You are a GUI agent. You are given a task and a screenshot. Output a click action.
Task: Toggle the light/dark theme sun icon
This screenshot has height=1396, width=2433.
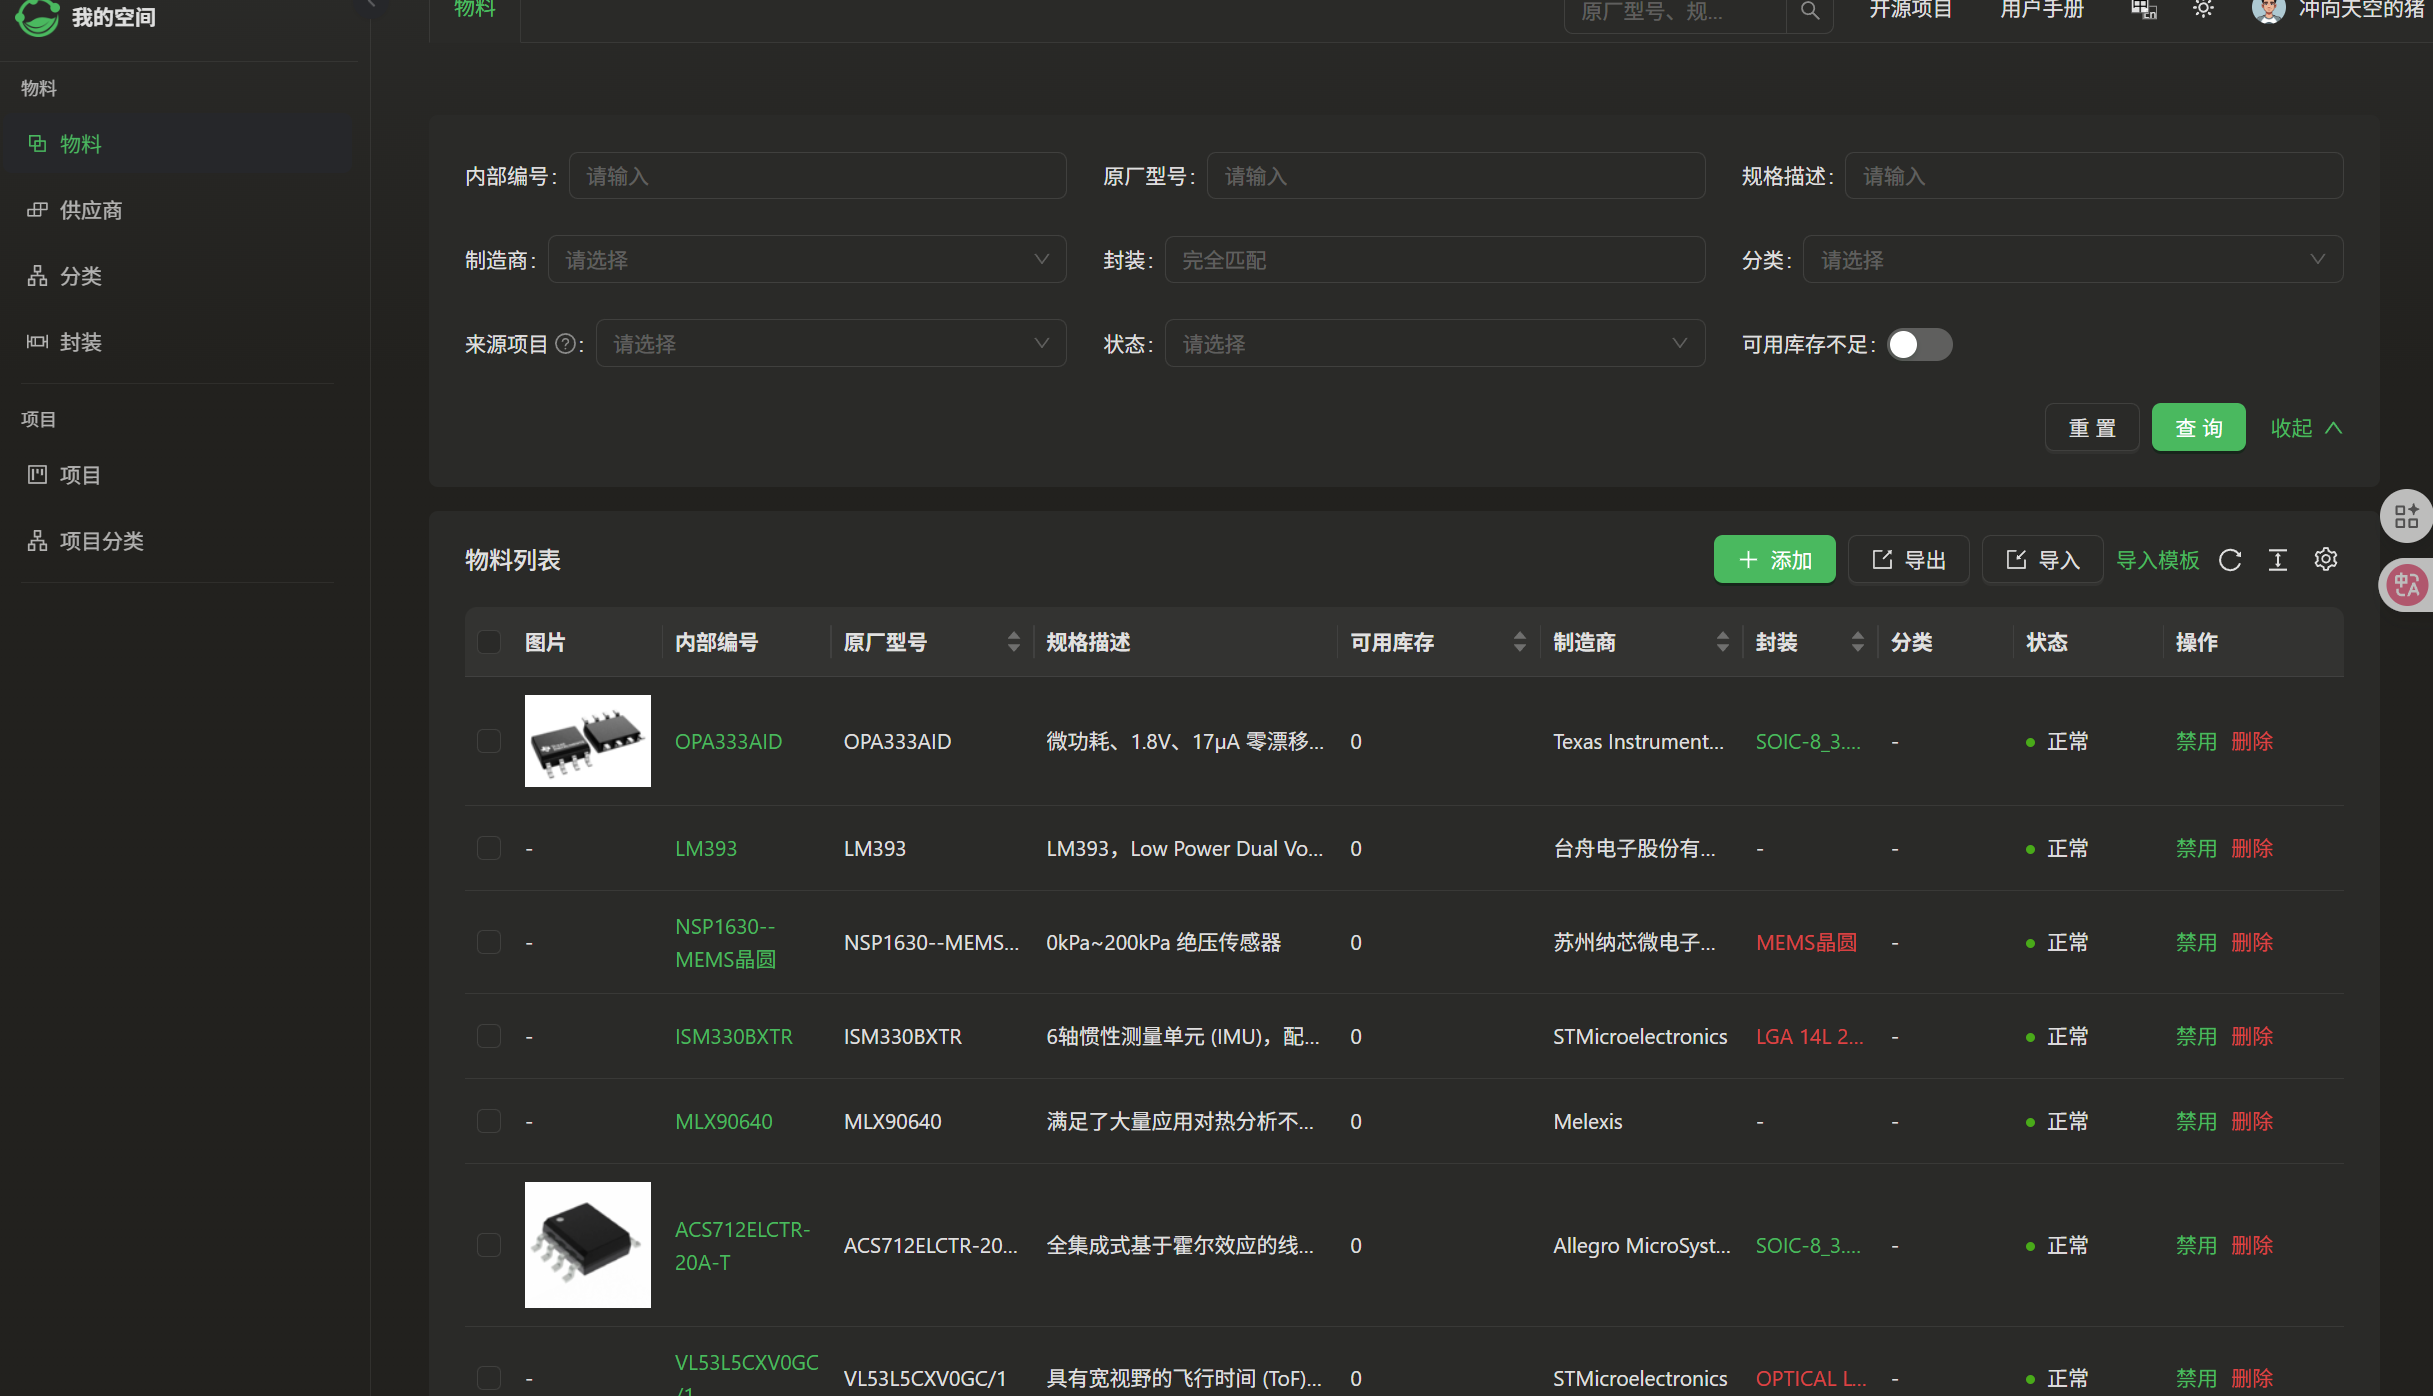(2203, 10)
